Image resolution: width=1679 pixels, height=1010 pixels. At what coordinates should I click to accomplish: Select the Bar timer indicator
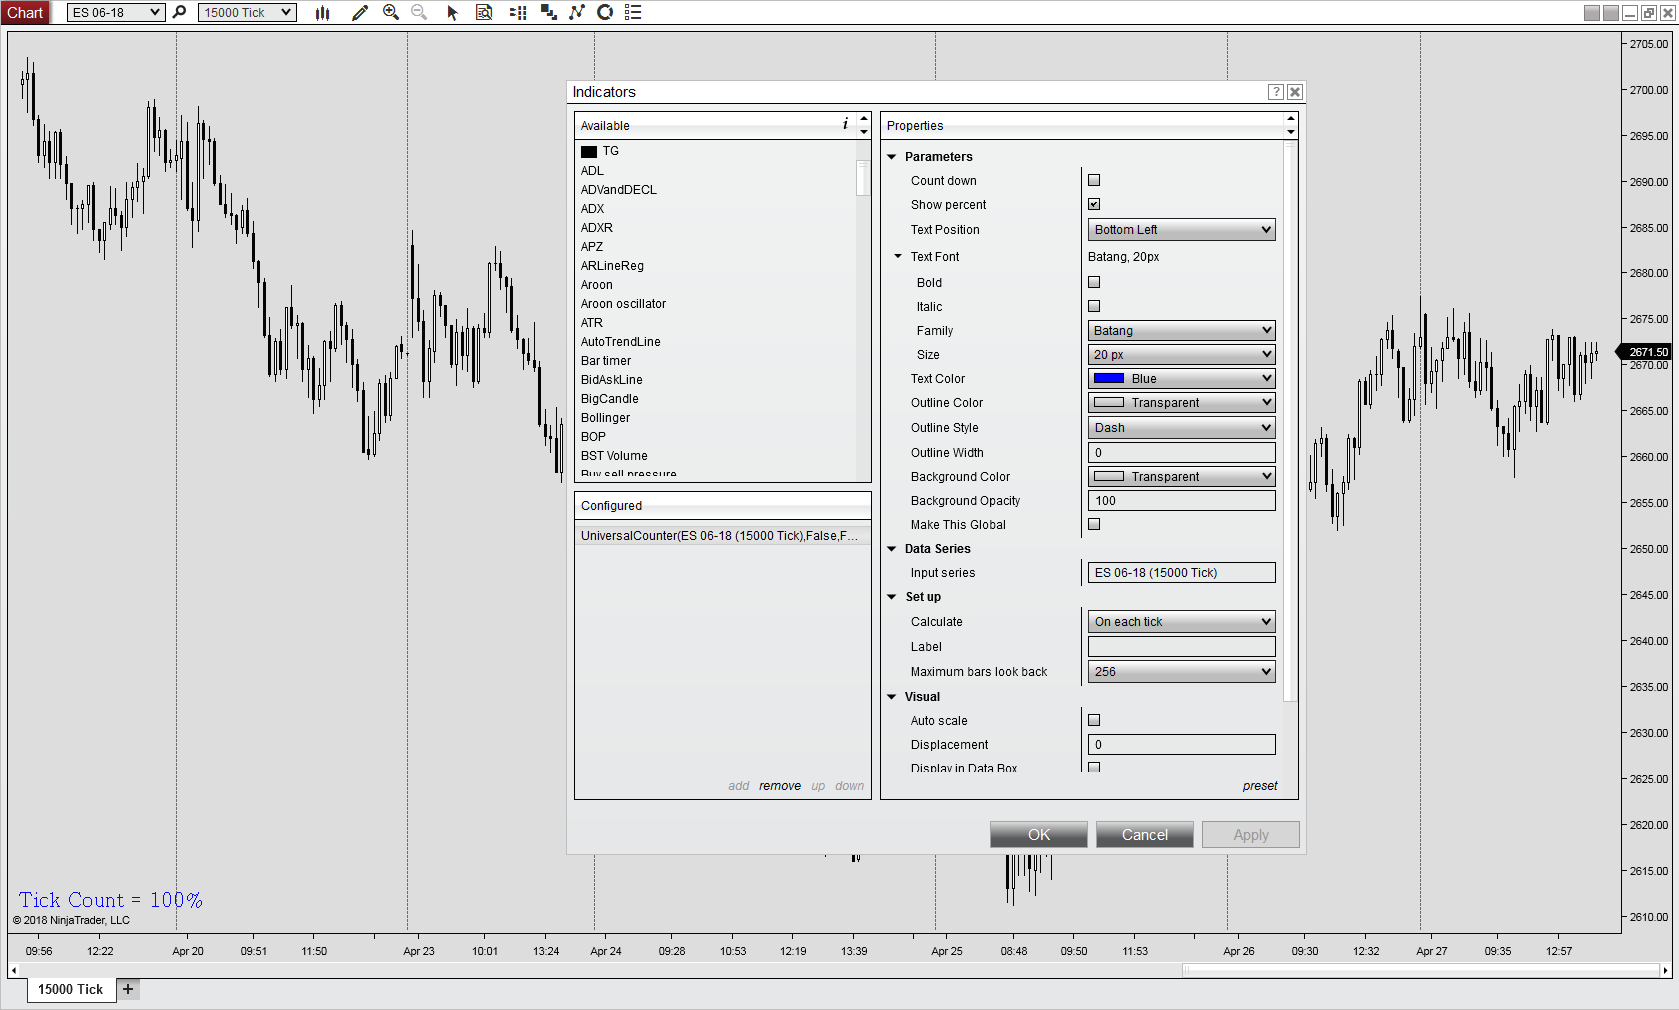[606, 361]
